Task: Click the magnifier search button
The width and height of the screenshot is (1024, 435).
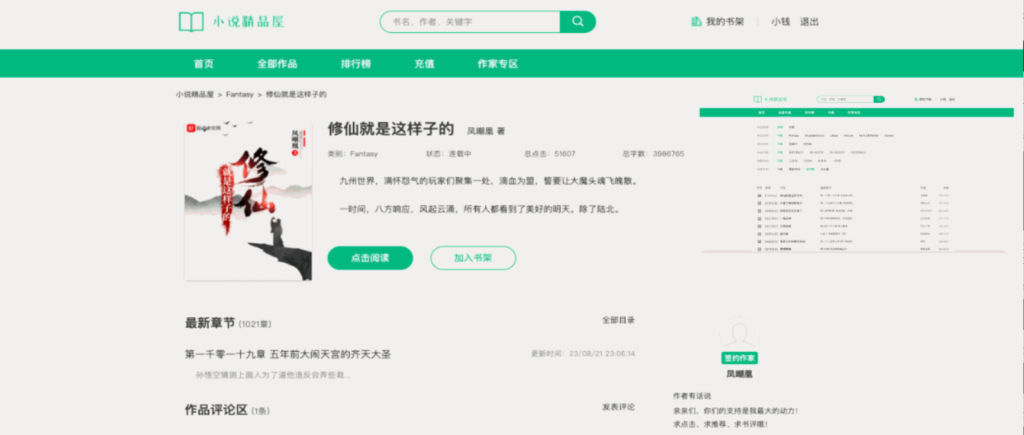Action: coord(578,22)
